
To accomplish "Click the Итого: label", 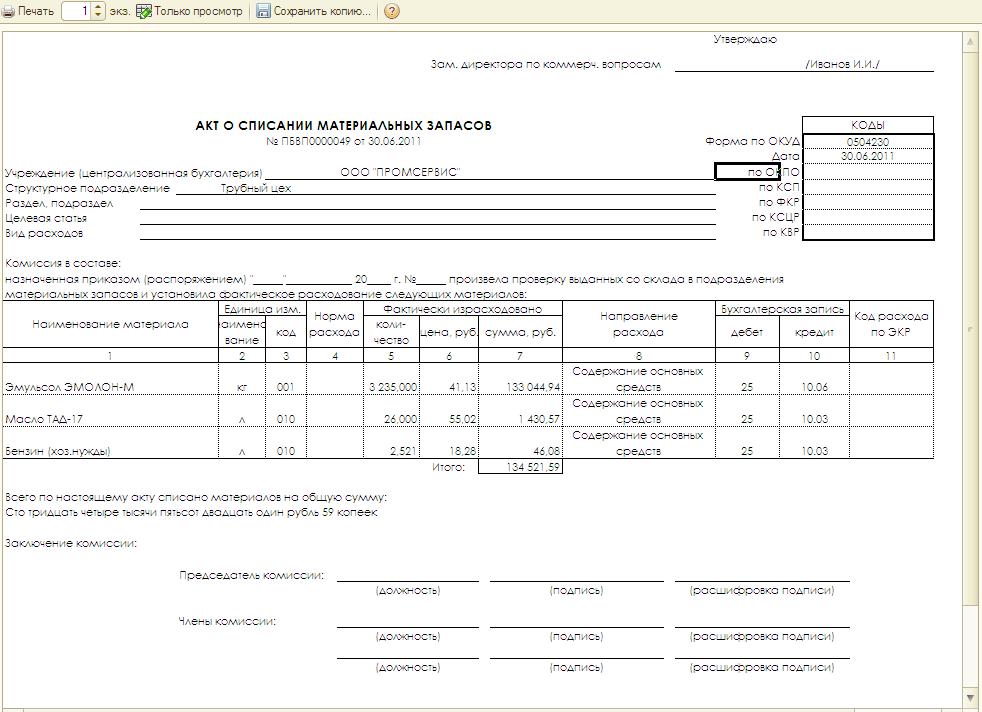I will click(448, 467).
